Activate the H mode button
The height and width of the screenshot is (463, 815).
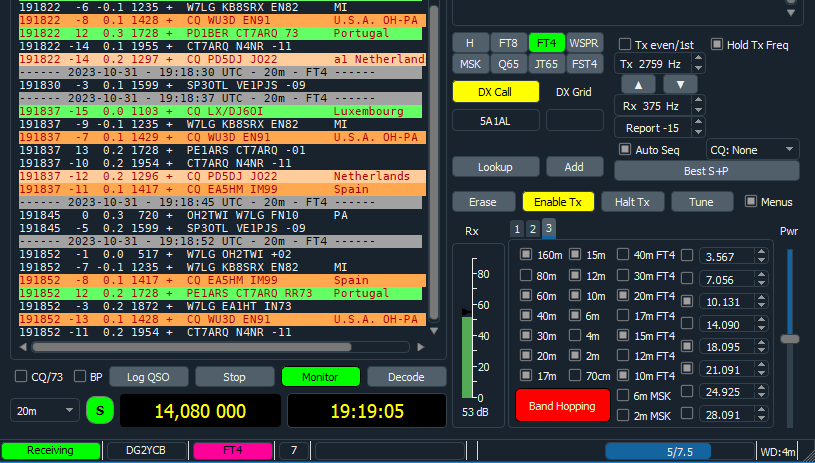469,43
